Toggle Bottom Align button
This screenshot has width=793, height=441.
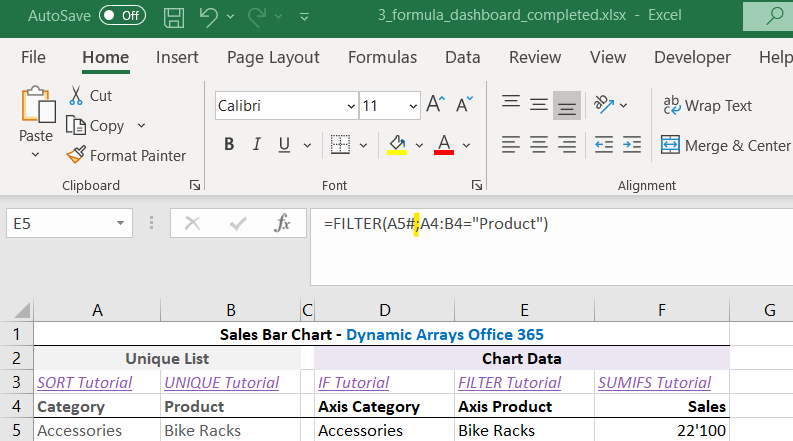pos(566,105)
